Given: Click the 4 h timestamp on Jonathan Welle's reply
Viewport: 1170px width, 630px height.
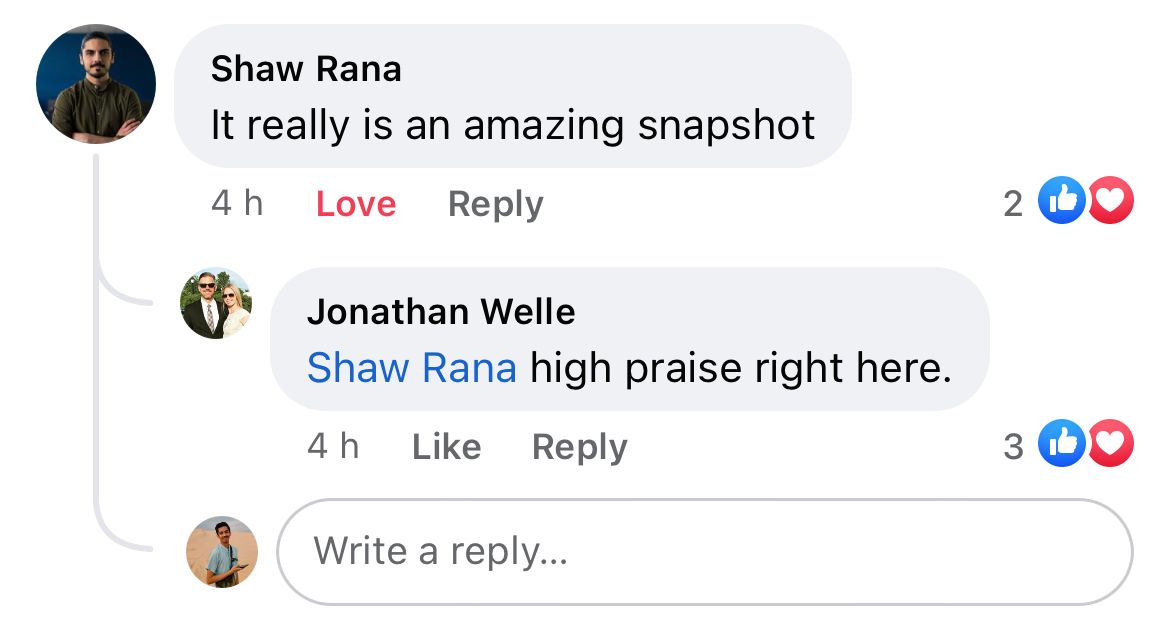Looking at the screenshot, I should click(x=333, y=446).
